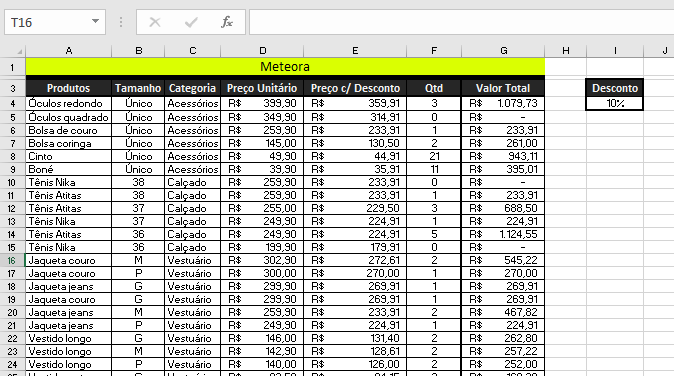Viewport: 674px width, 376px height.
Task: Select column D header
Action: click(263, 51)
